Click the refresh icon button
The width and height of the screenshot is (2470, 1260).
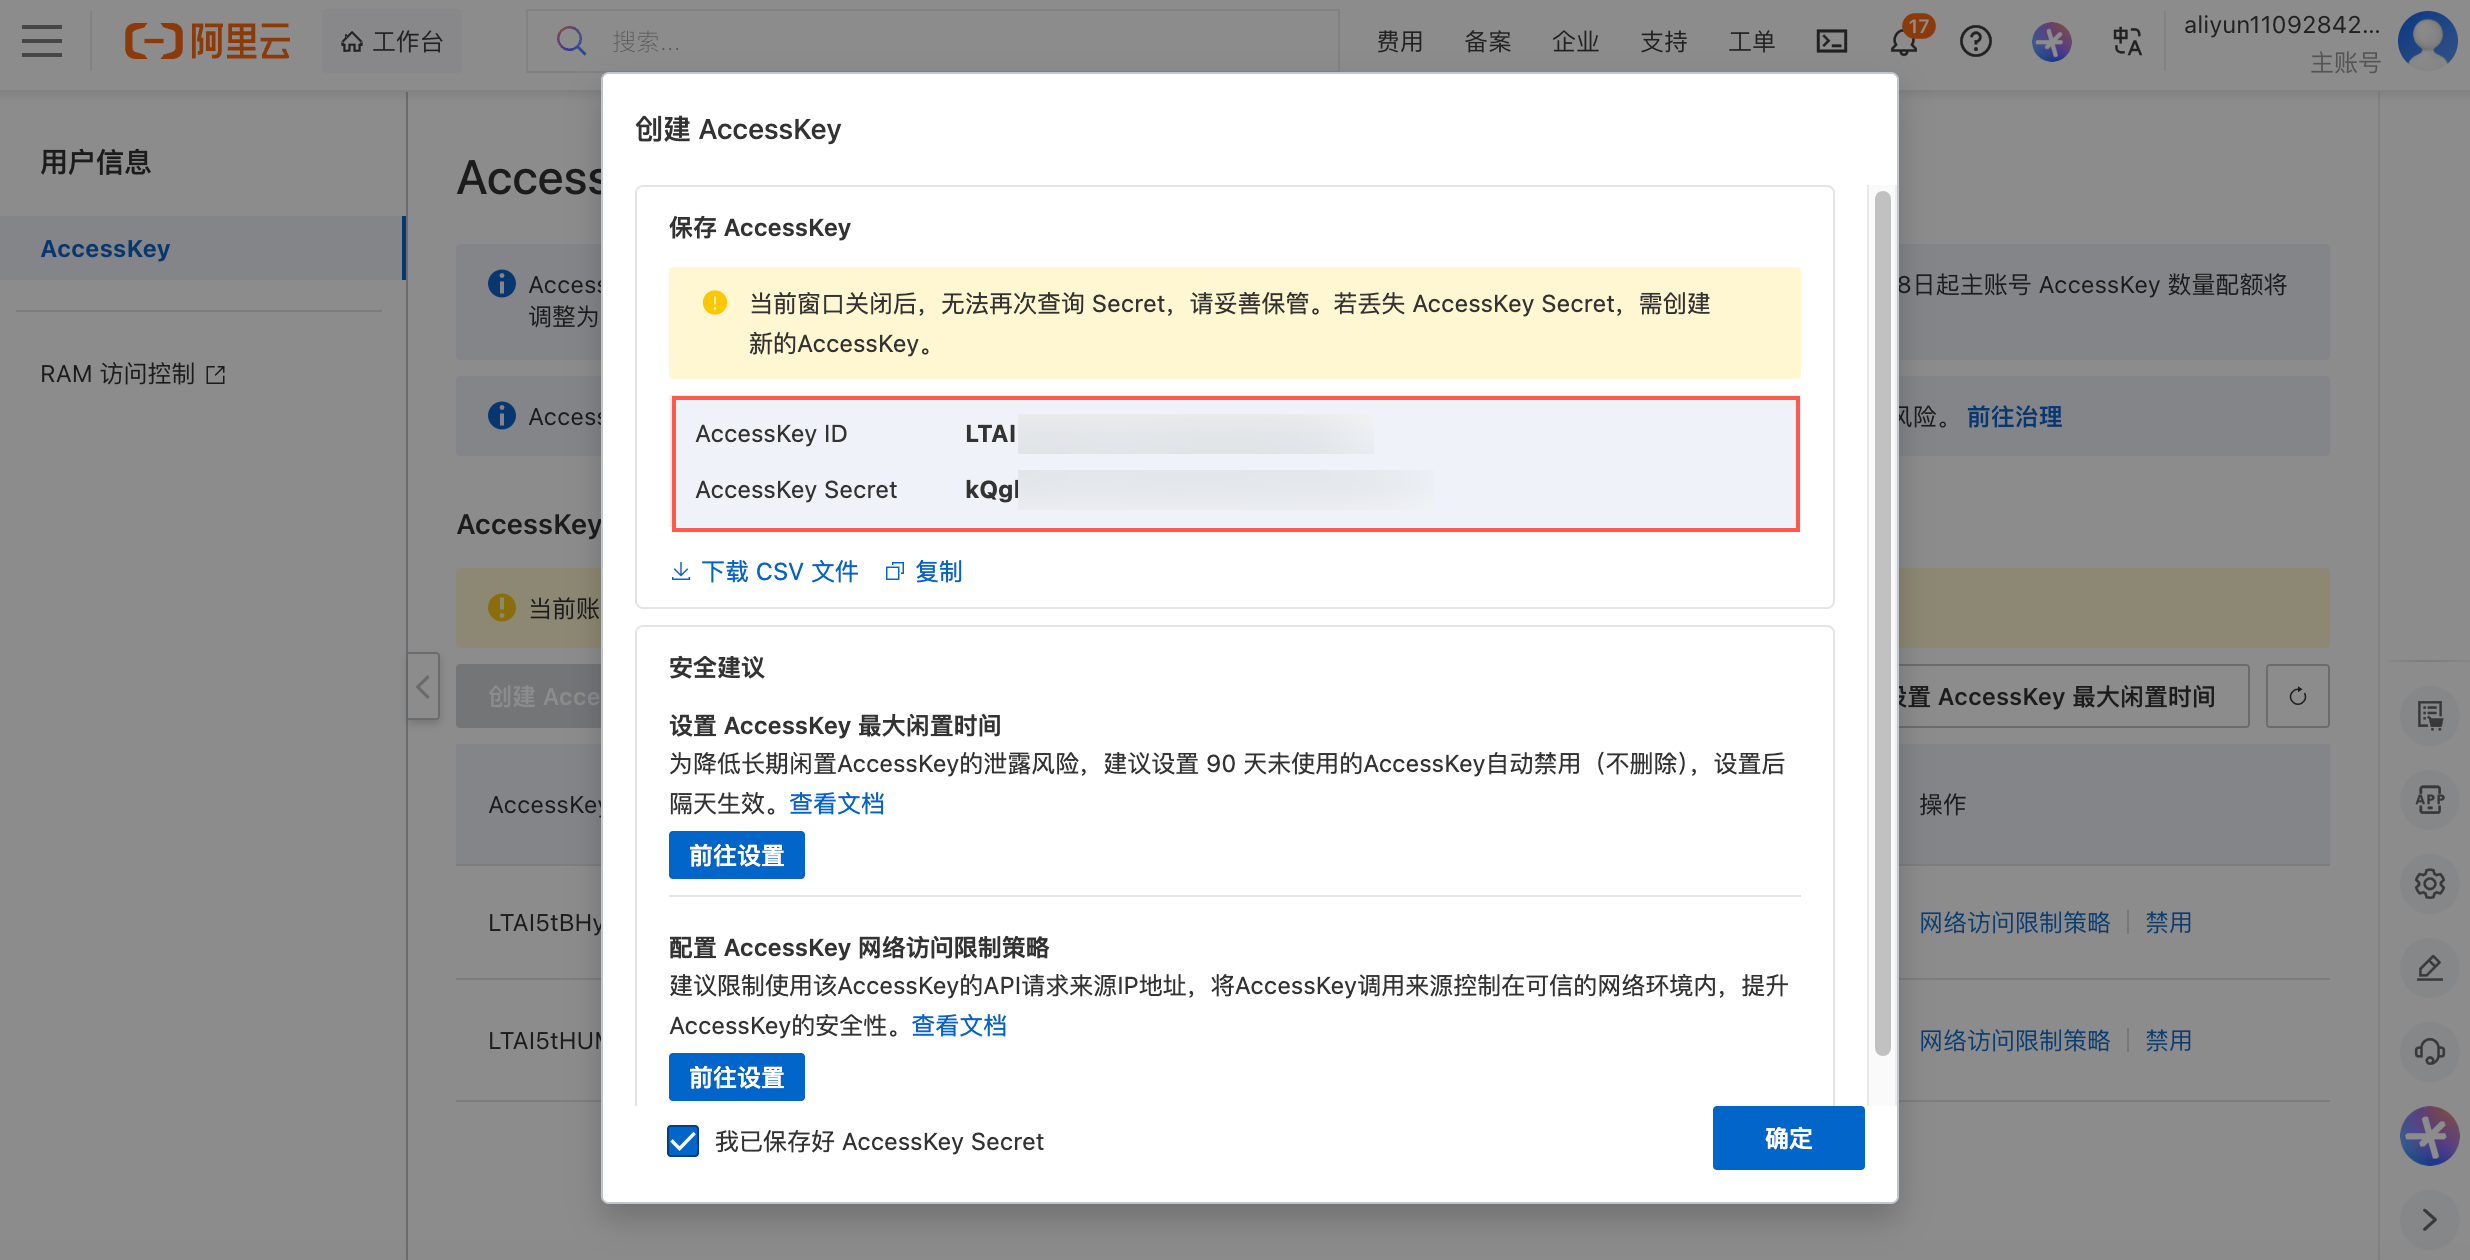click(x=2297, y=696)
